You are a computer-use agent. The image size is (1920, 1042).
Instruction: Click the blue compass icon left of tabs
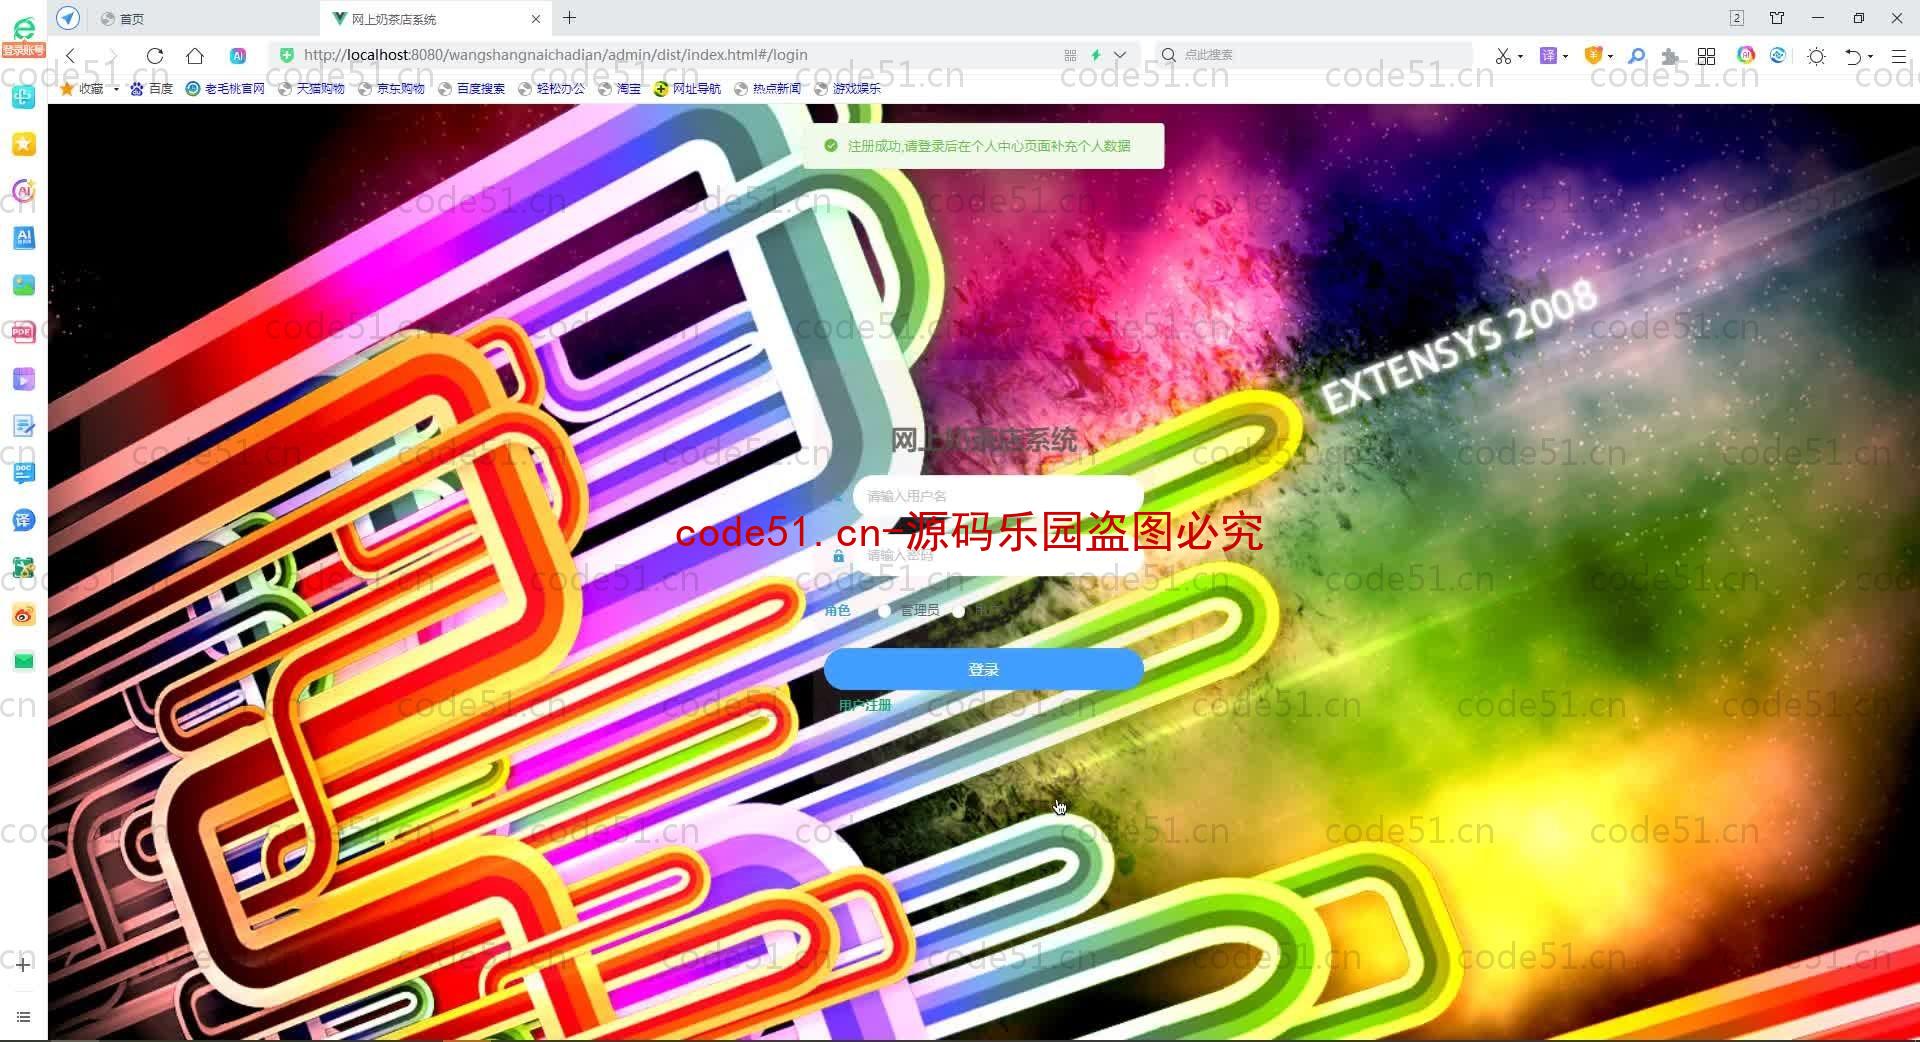click(x=68, y=18)
